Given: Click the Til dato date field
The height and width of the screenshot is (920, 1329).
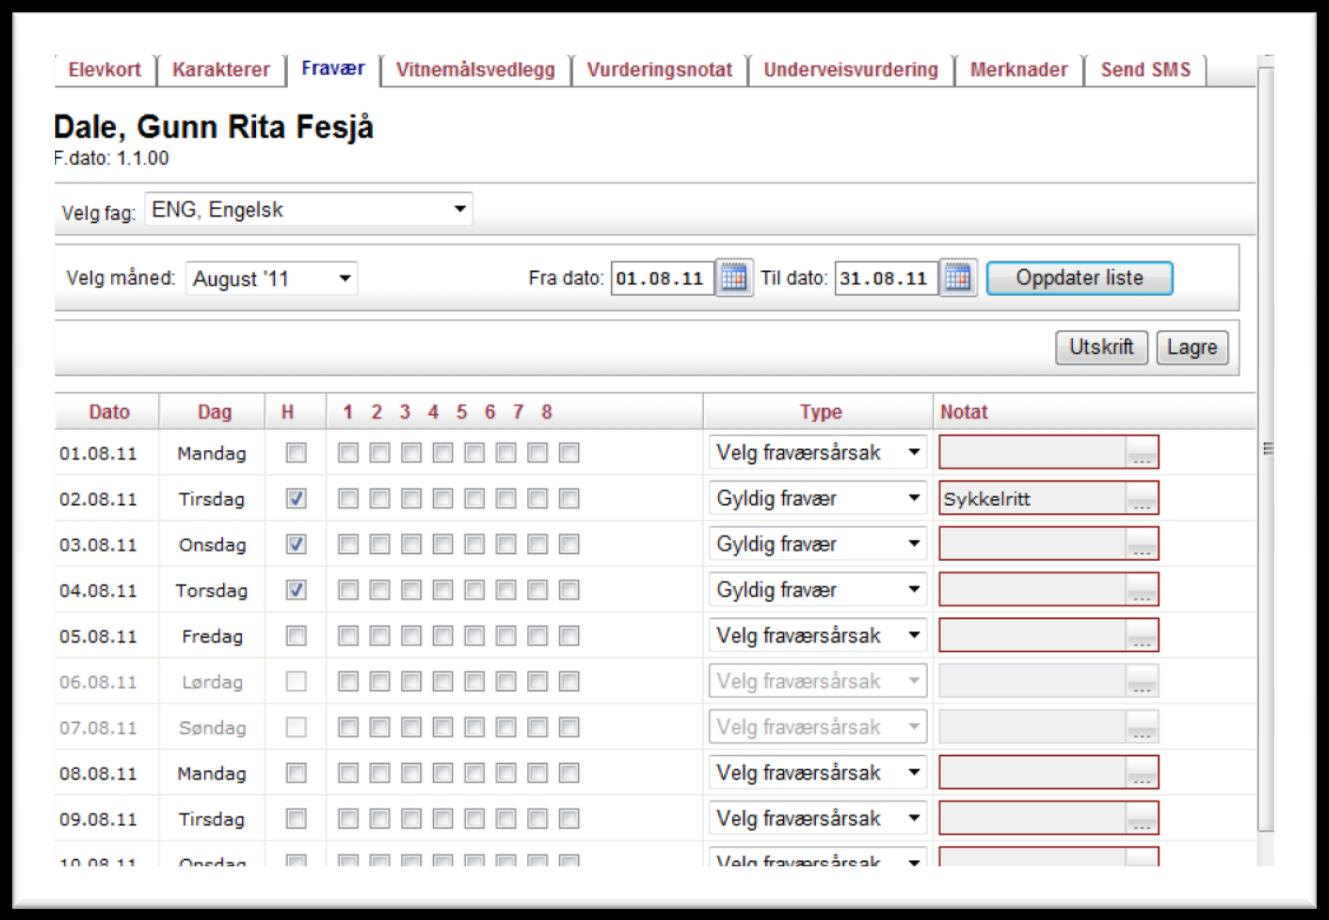Looking at the screenshot, I should 887,278.
